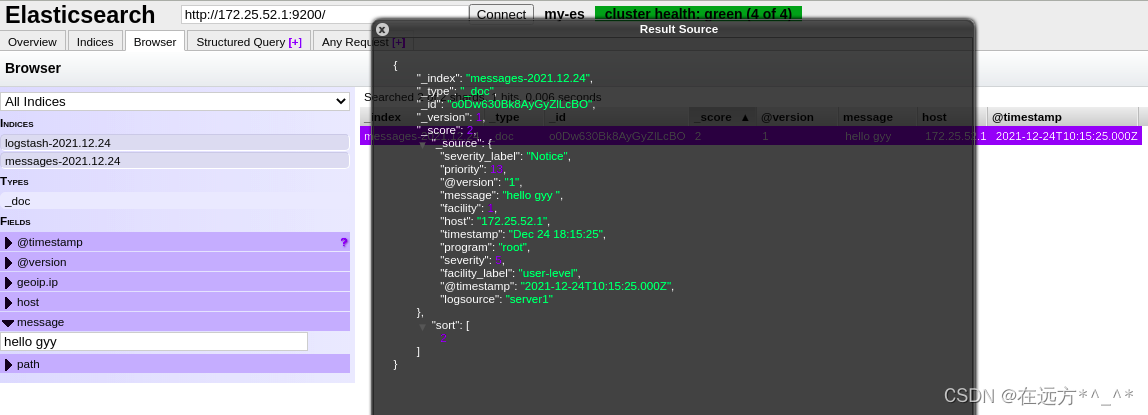Click the "Notice" severity_label value
The image size is (1148, 415).
[547, 156]
